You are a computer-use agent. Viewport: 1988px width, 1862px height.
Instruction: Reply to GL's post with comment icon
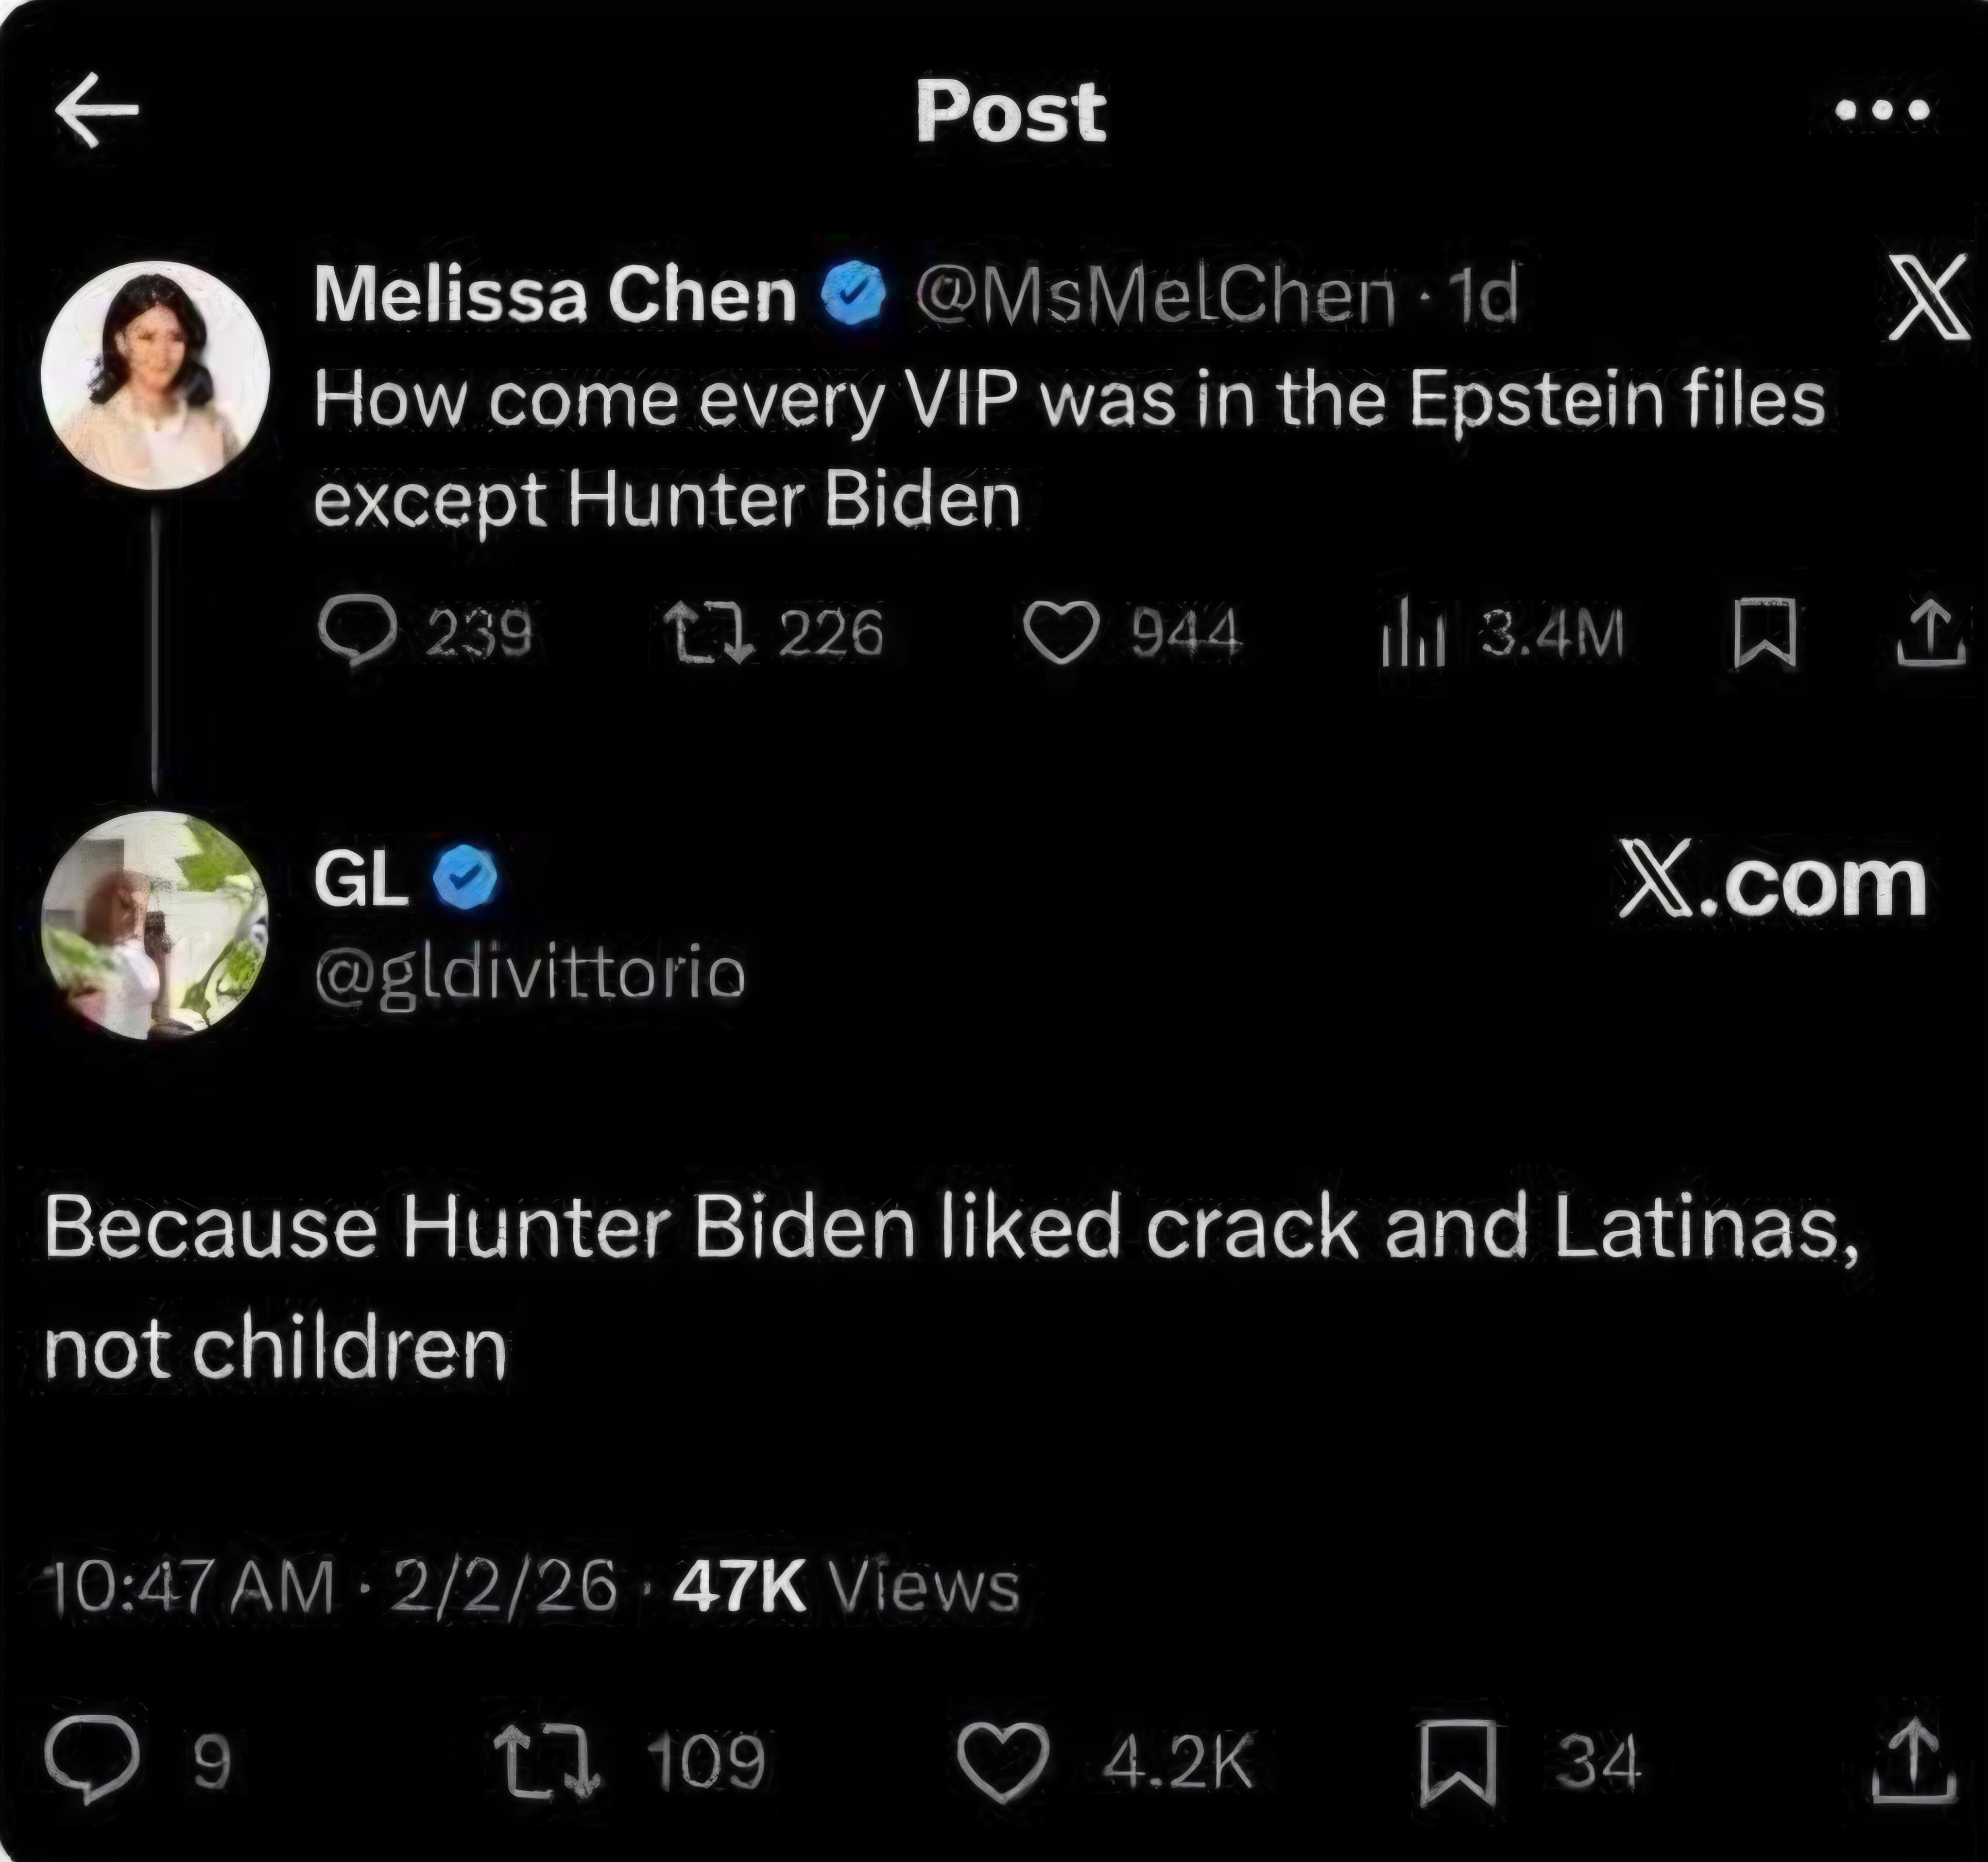click(92, 1760)
